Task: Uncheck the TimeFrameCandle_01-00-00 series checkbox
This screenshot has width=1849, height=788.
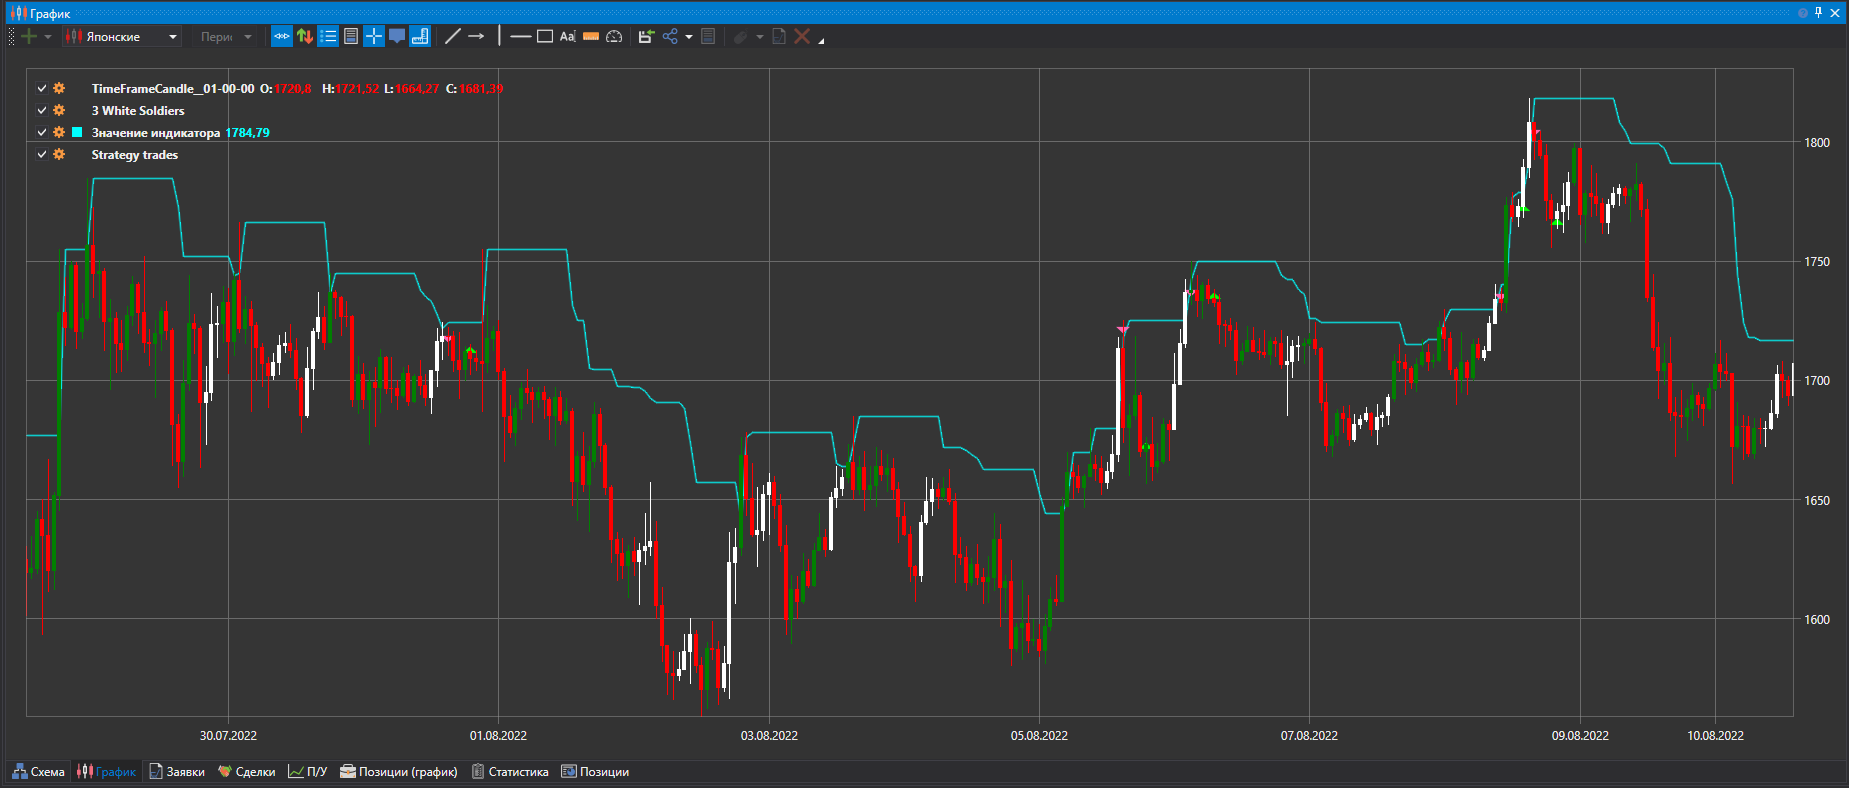Action: click(x=42, y=89)
